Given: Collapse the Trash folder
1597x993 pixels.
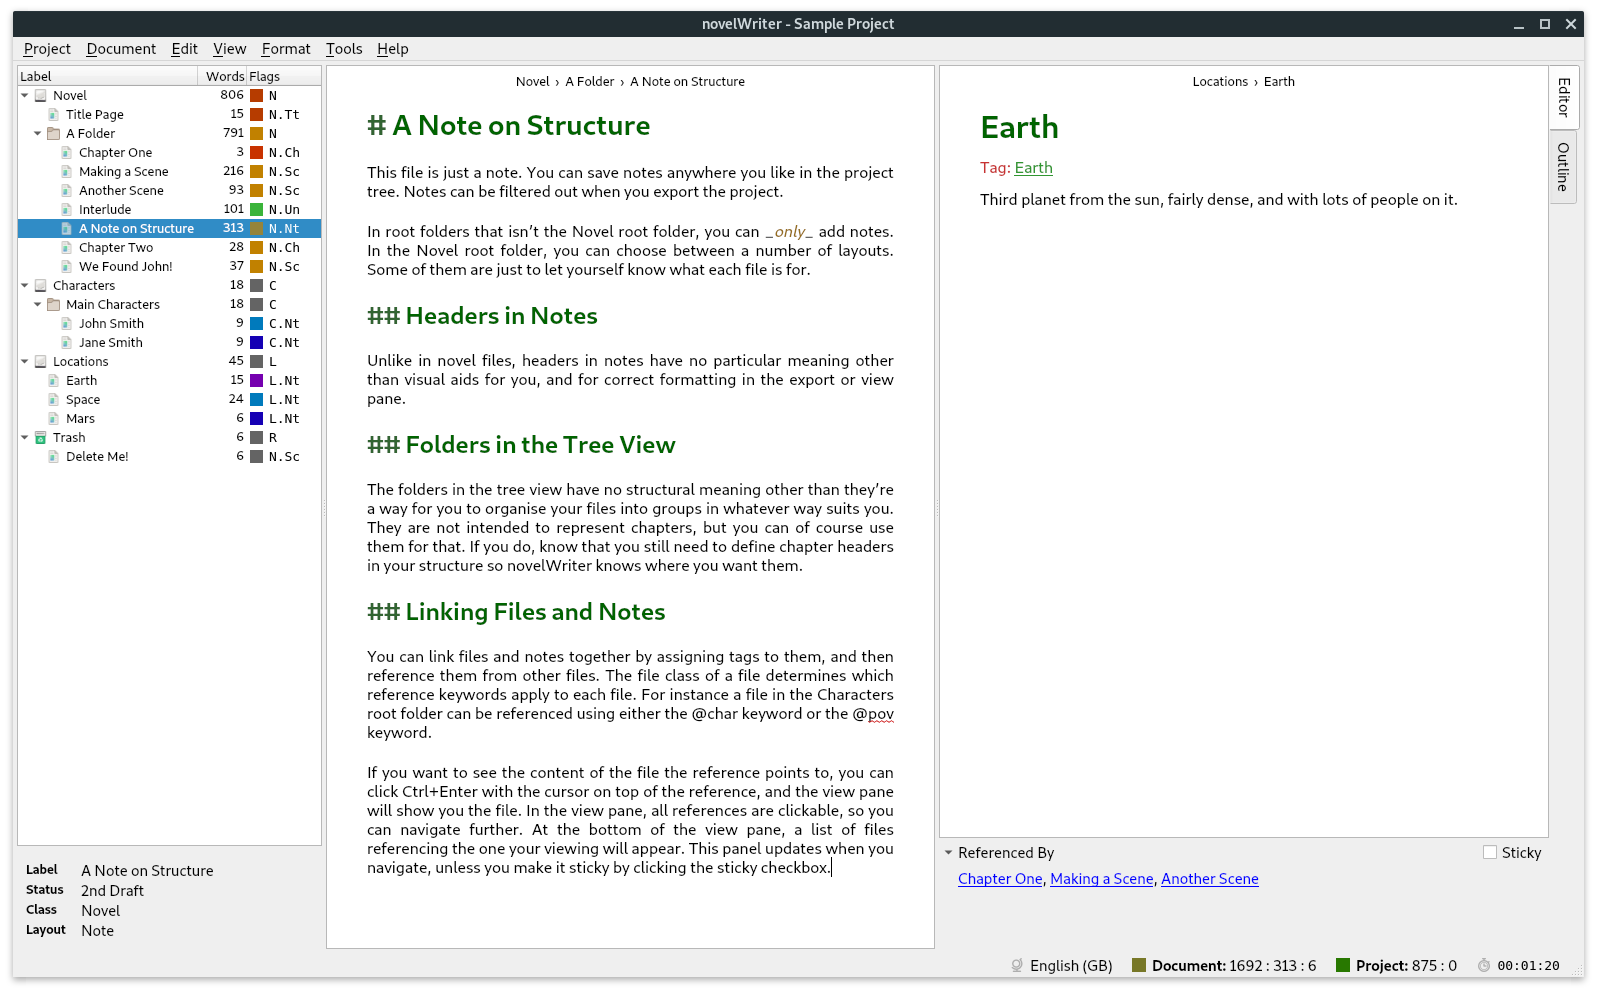Looking at the screenshot, I should [25, 438].
